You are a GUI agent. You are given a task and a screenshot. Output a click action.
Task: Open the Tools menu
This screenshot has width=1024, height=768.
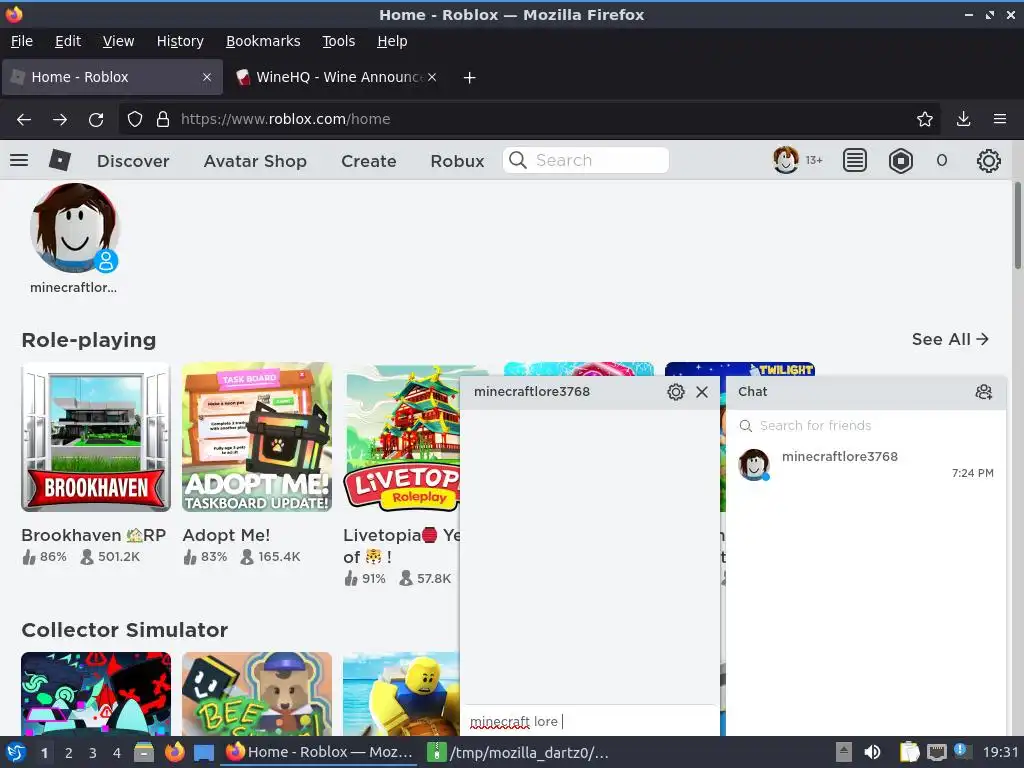pyautogui.click(x=338, y=41)
